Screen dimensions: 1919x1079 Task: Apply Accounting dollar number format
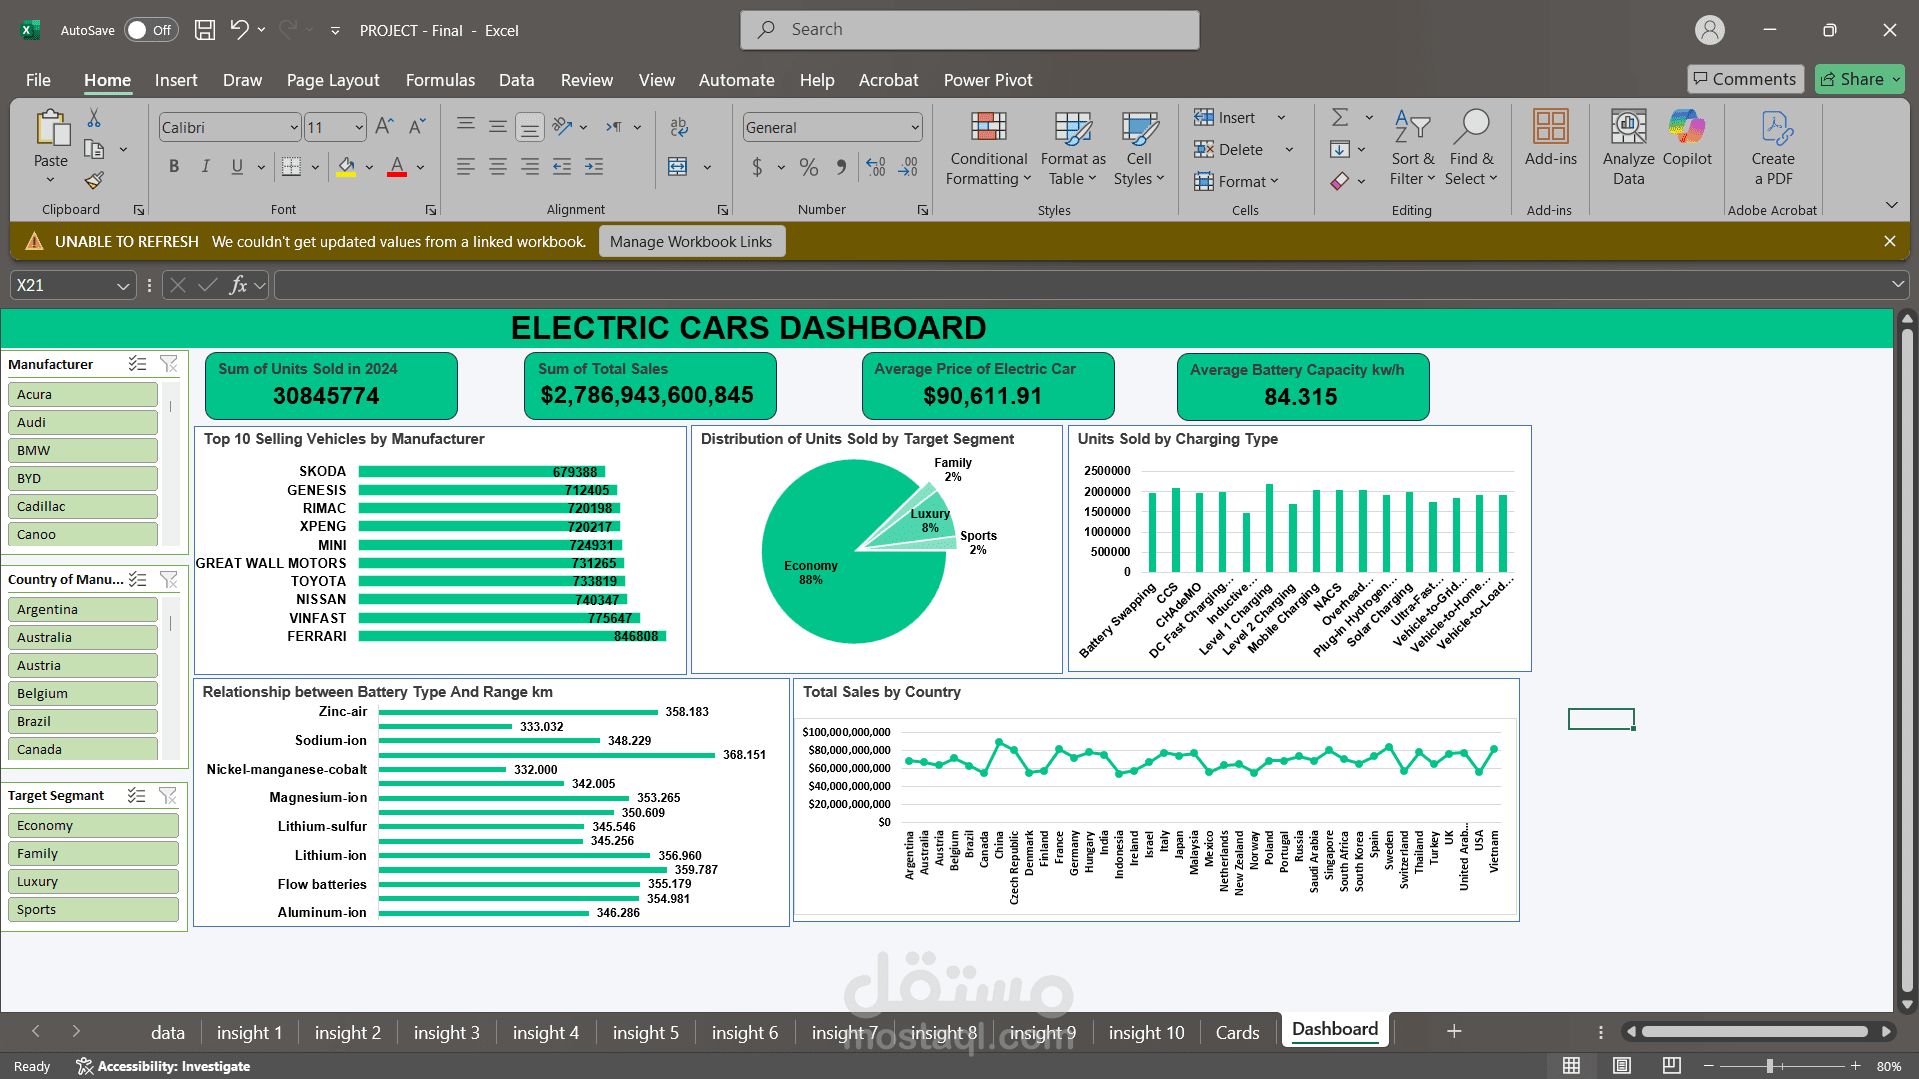pyautogui.click(x=758, y=167)
